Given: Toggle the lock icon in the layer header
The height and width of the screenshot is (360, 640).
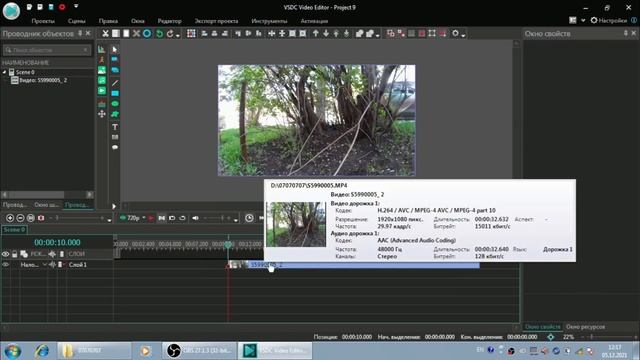Looking at the screenshot, I should point(15,254).
